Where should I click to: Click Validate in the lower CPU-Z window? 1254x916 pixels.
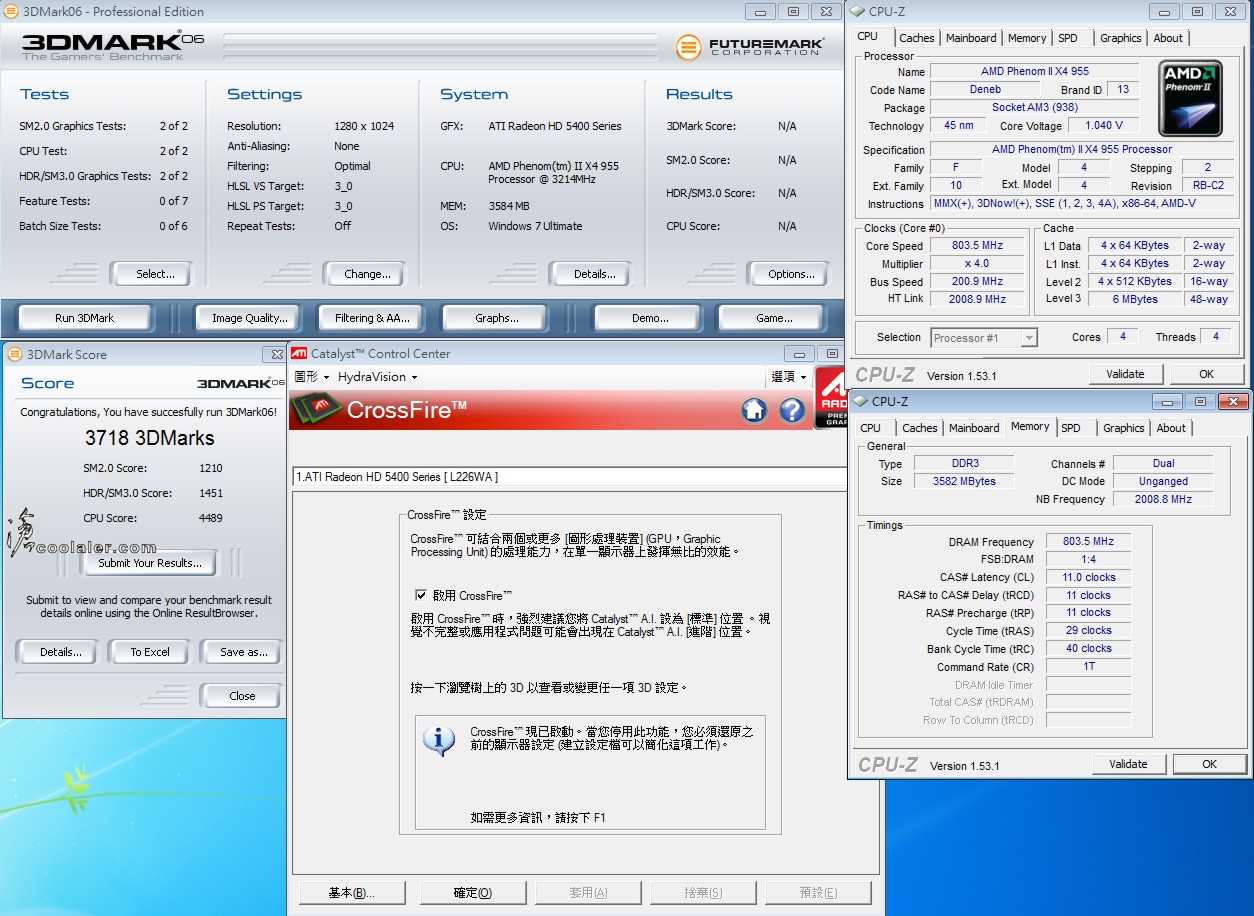tap(1128, 764)
